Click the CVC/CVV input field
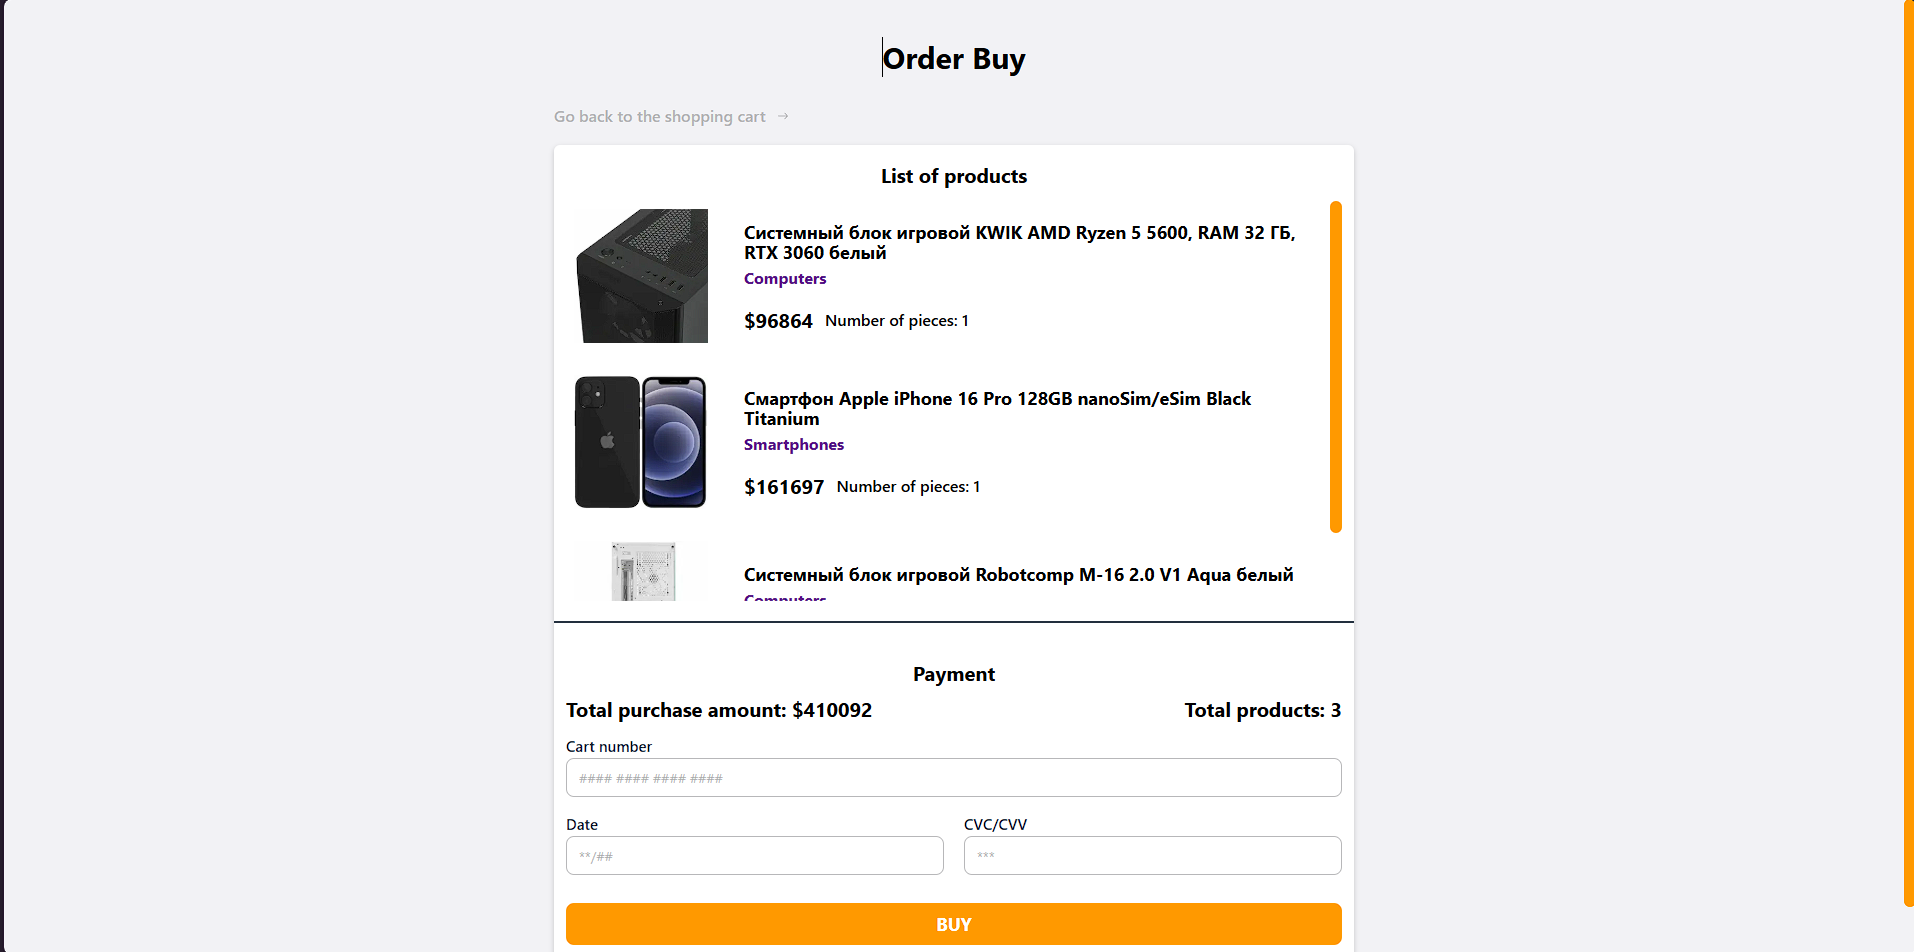The image size is (1914, 952). 1152,855
